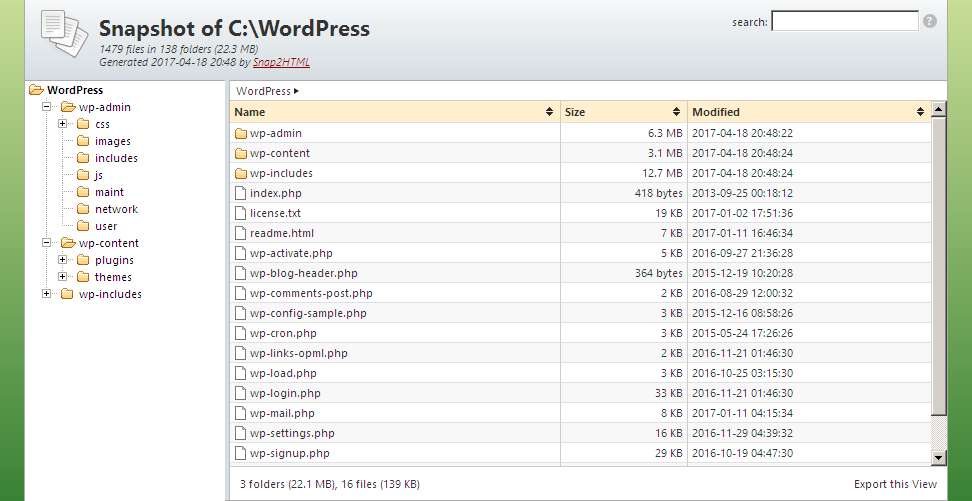The width and height of the screenshot is (972, 501).
Task: Click WordPress in the breadcrumb path
Action: tap(263, 91)
